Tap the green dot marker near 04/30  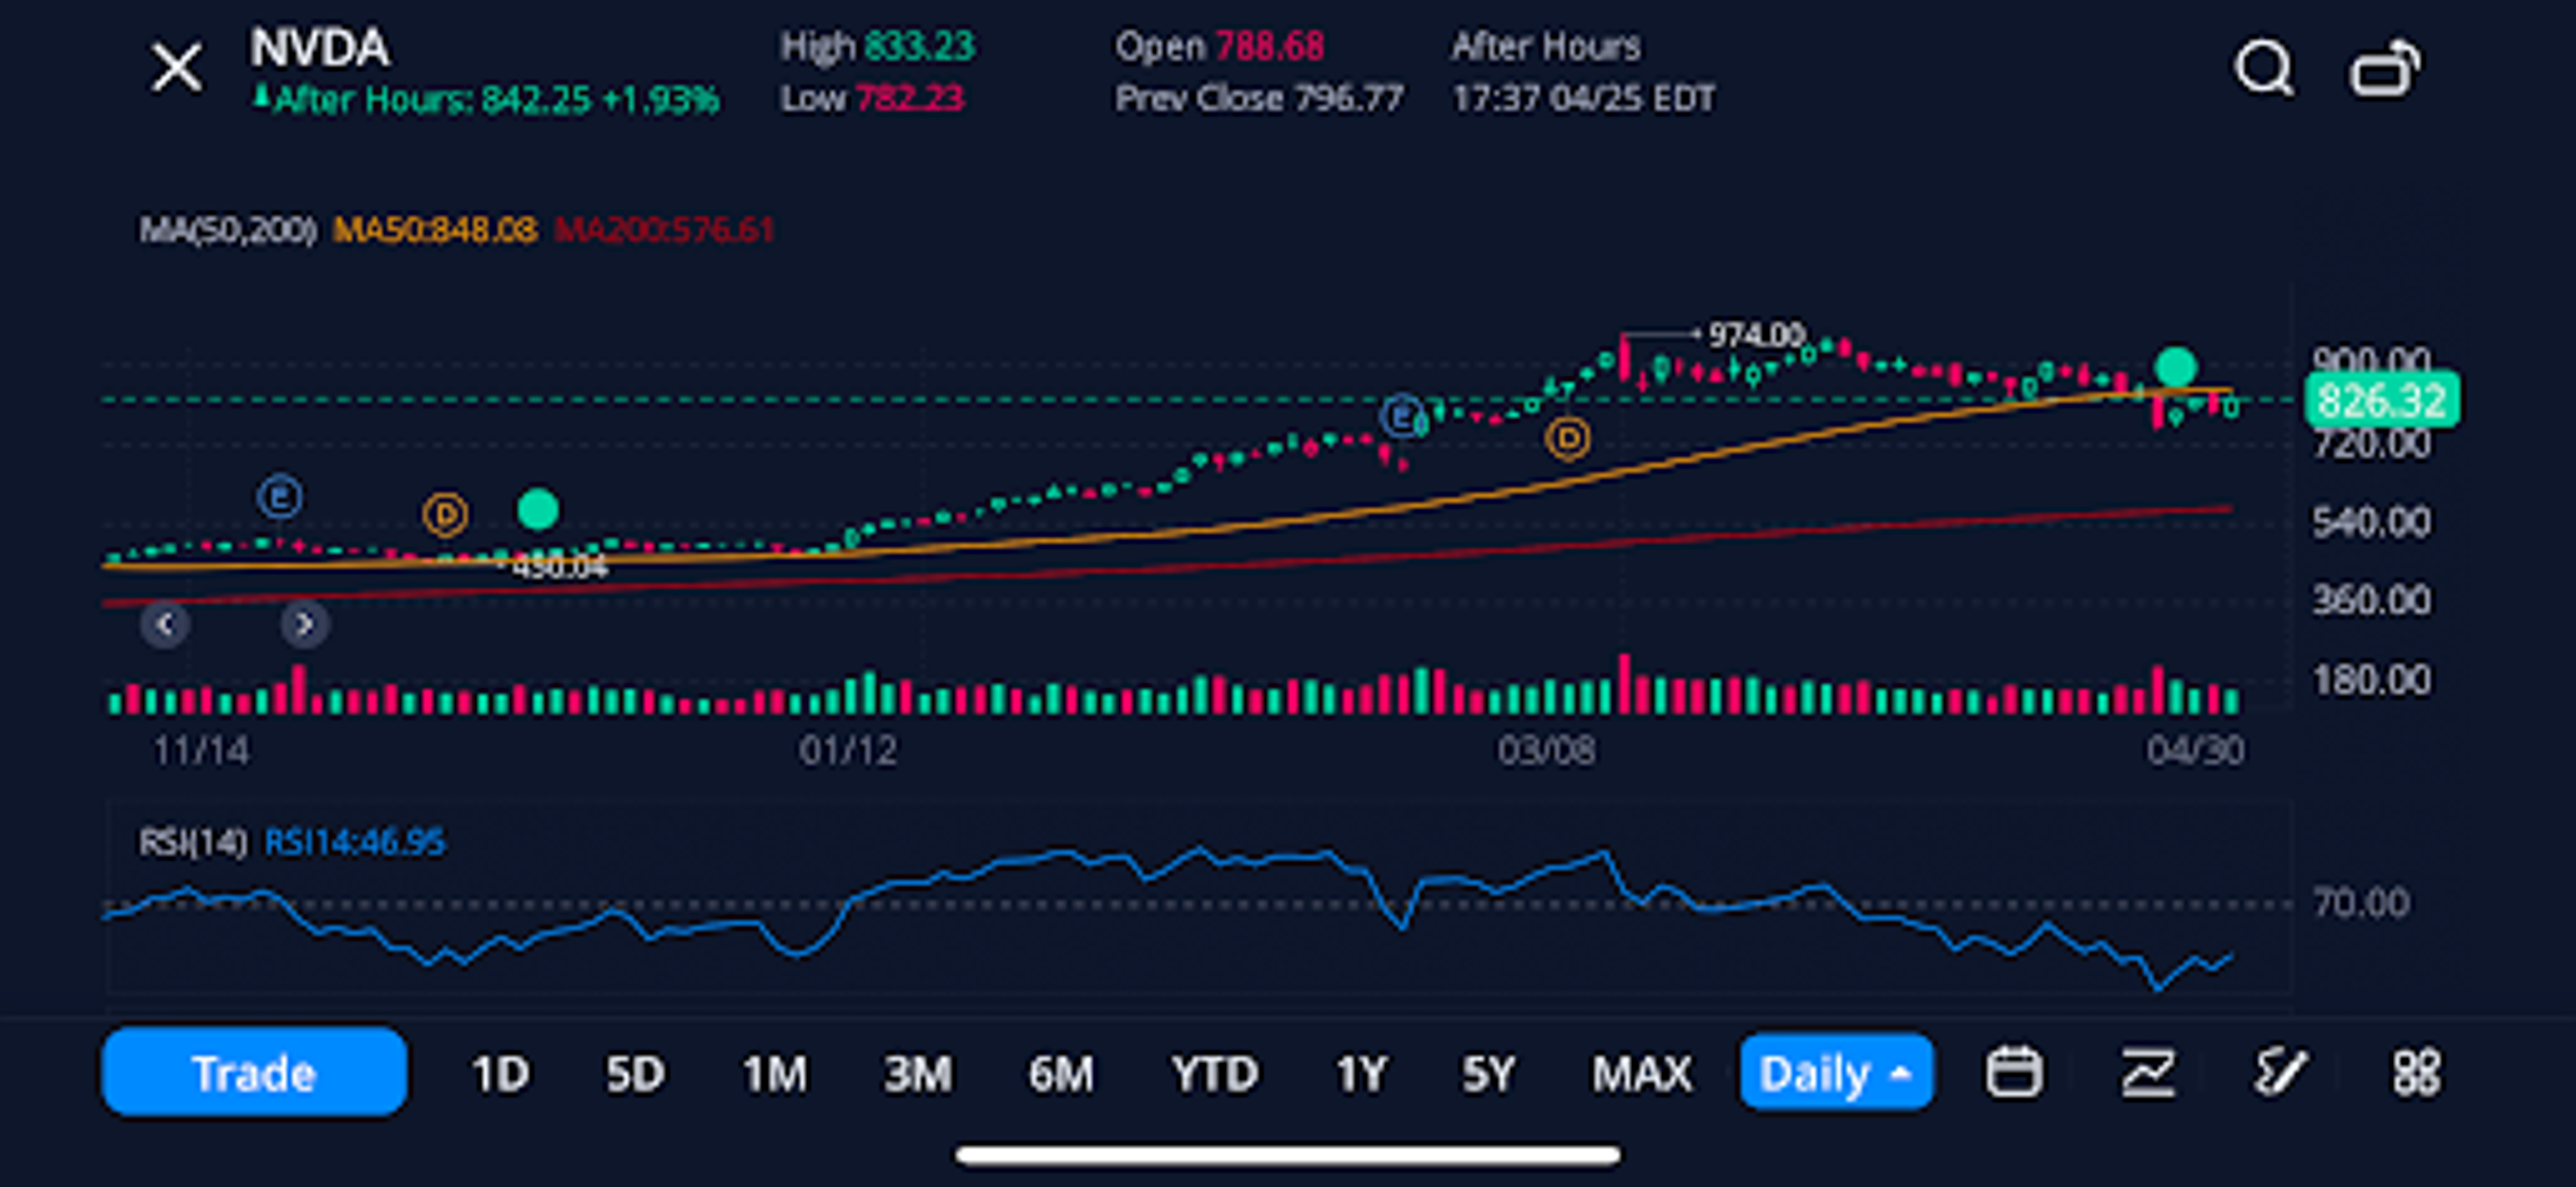[x=2176, y=367]
